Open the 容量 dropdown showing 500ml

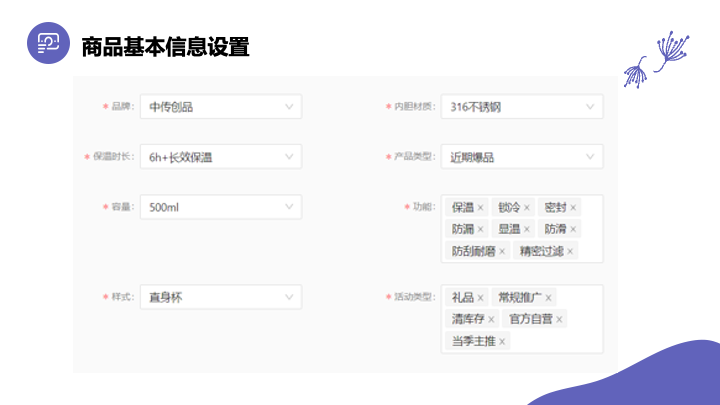point(221,207)
